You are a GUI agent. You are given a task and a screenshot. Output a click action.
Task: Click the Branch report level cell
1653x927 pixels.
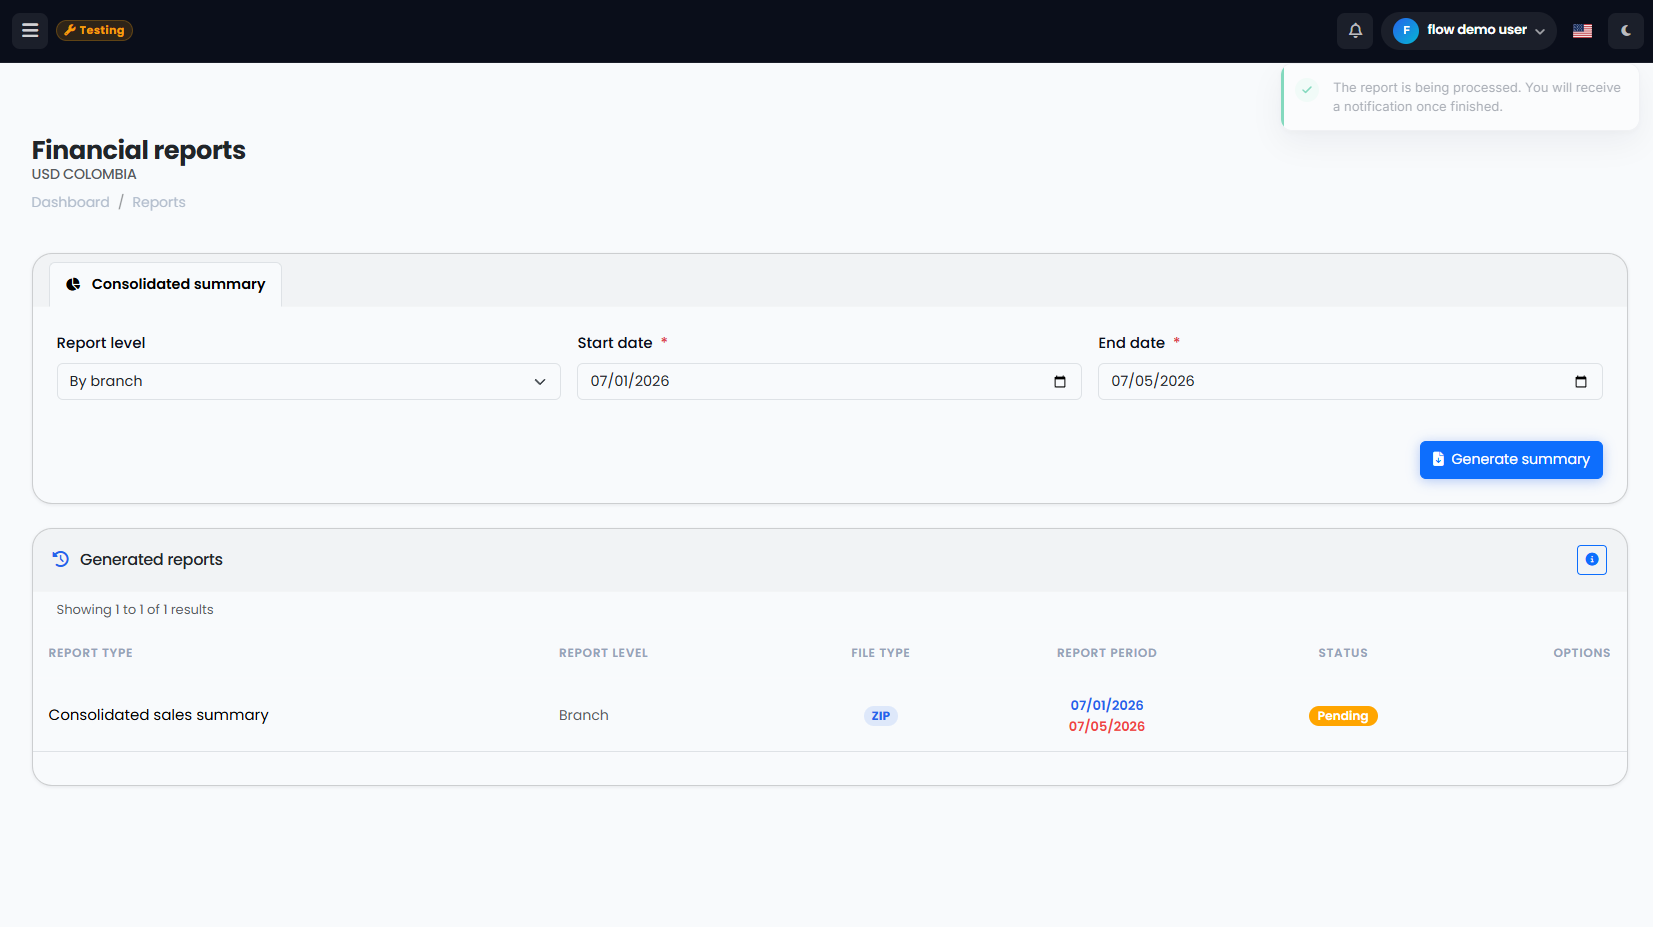coord(584,715)
